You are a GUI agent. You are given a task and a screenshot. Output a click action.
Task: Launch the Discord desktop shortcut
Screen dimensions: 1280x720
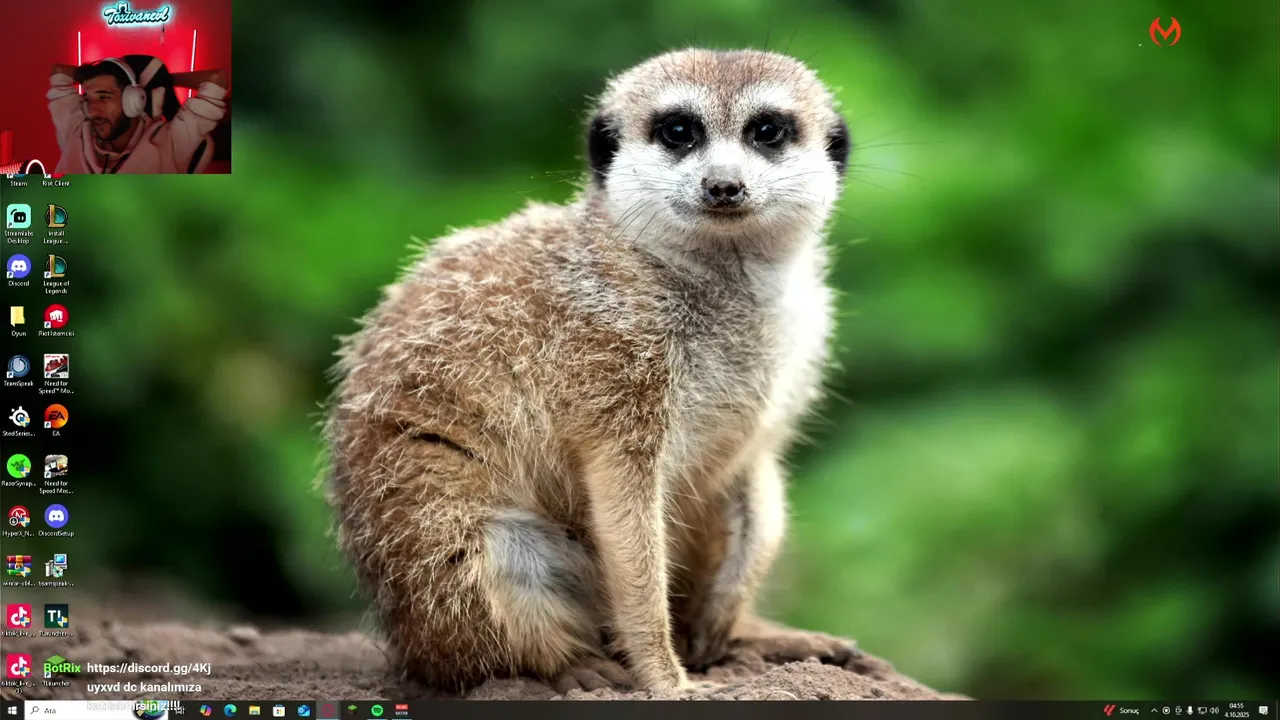pos(18,271)
